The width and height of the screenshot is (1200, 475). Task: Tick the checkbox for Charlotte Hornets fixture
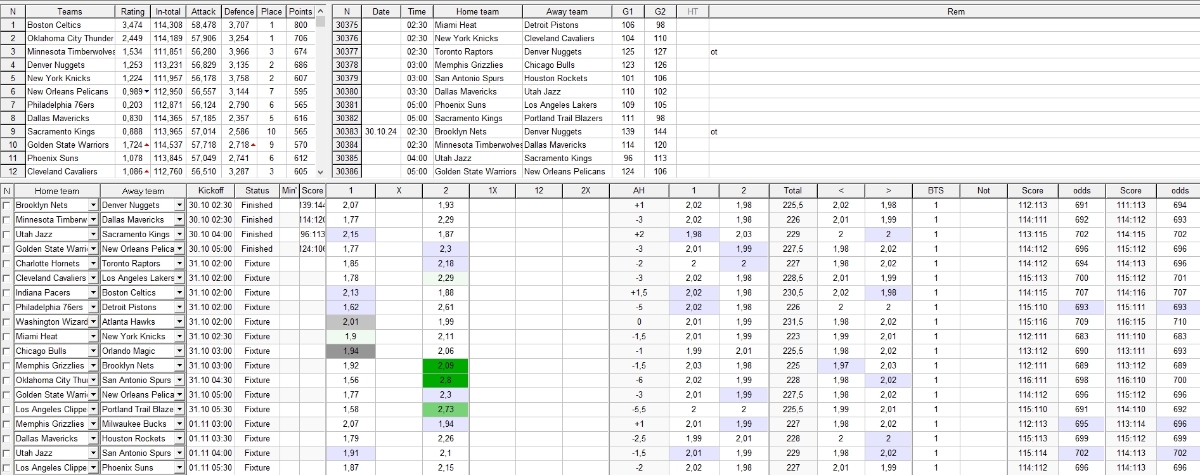coord(7,263)
